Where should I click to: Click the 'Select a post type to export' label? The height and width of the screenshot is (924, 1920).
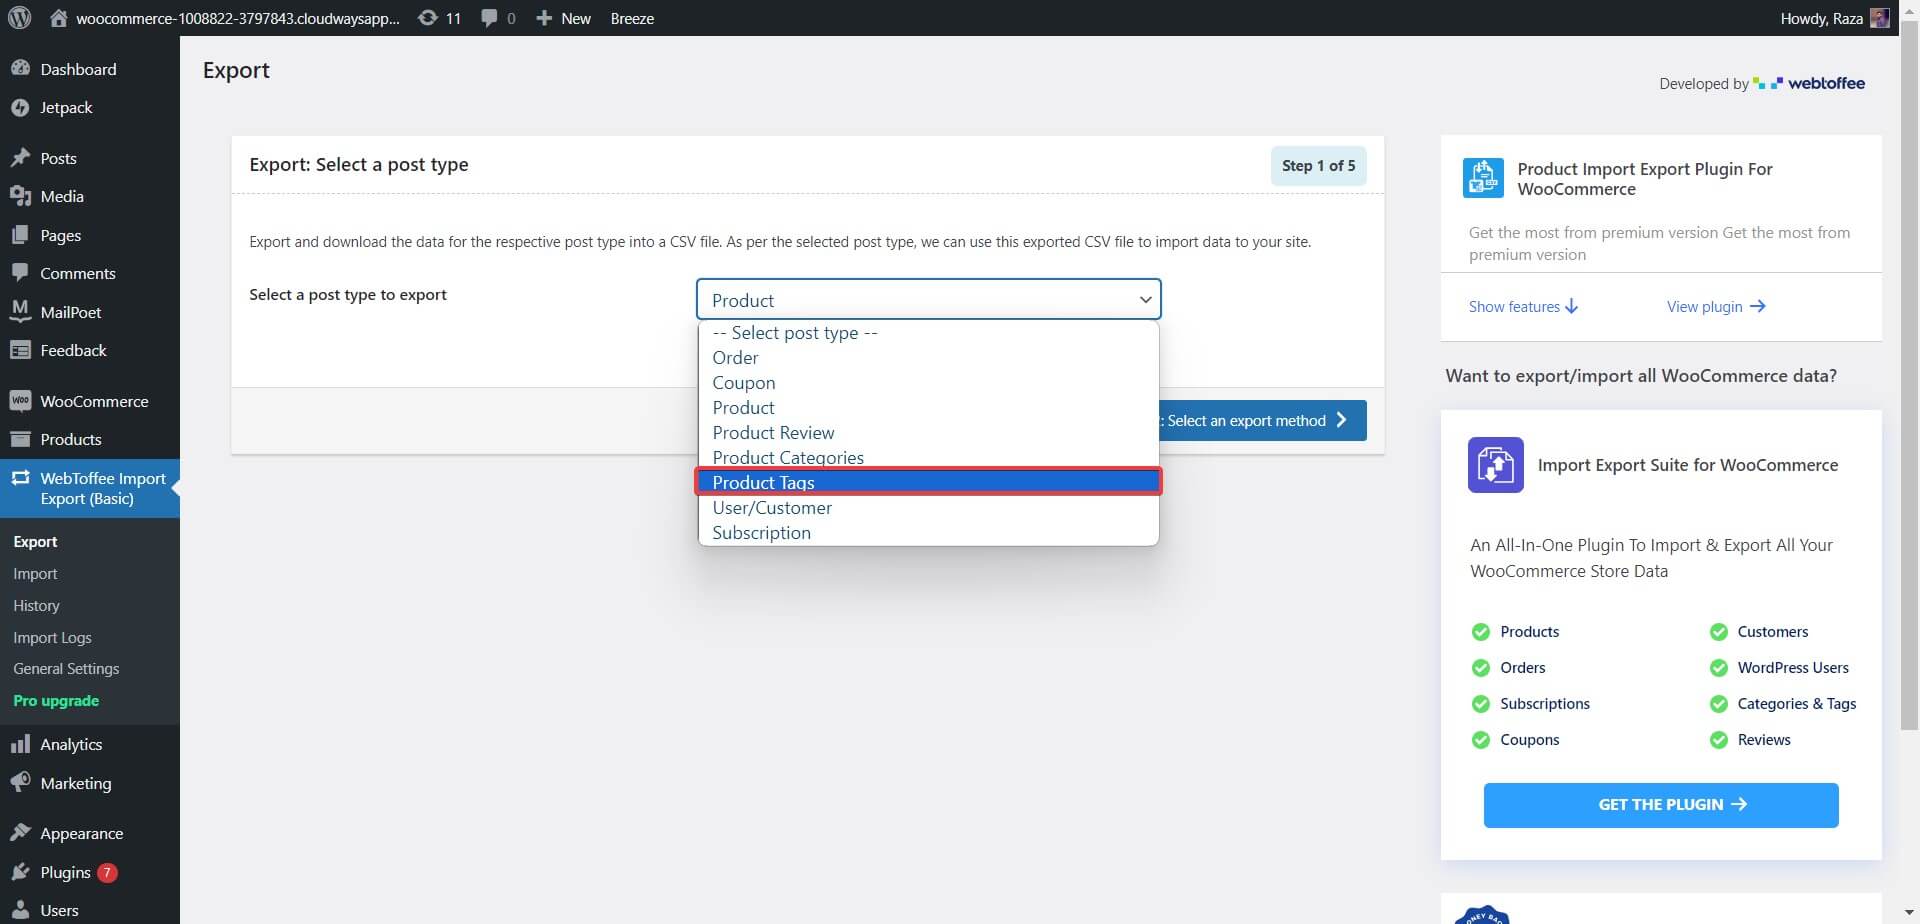click(x=348, y=294)
